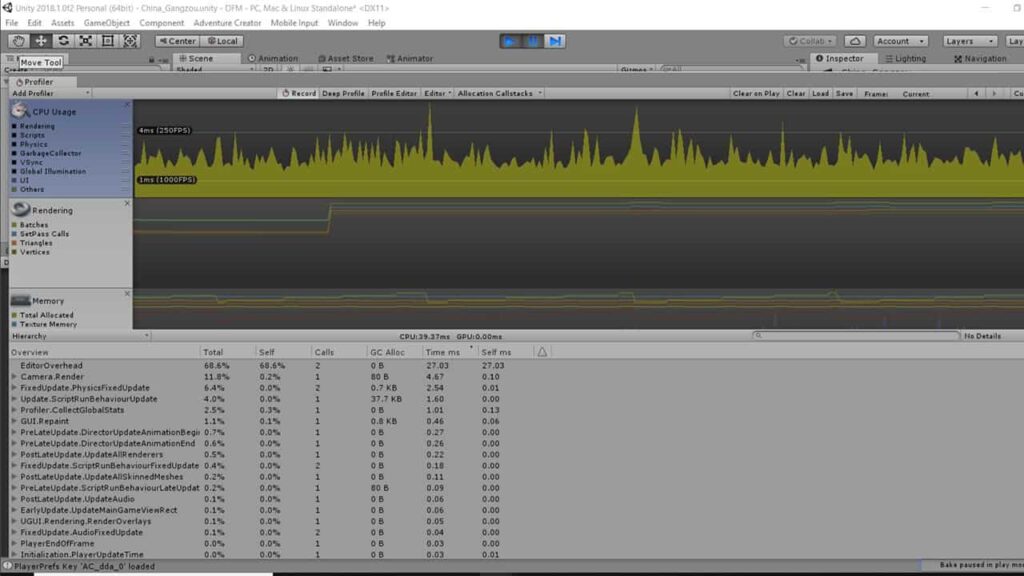Go to next profiler frame
Viewport: 1024px width, 576px height.
(x=994, y=93)
